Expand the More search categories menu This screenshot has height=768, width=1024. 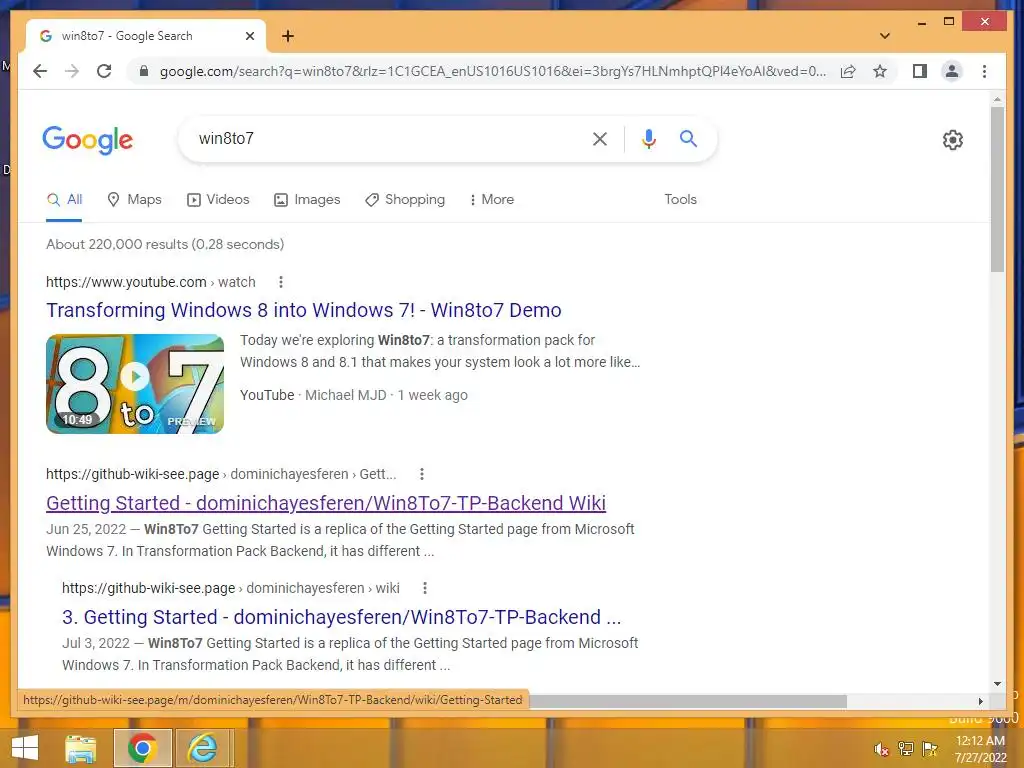click(492, 200)
